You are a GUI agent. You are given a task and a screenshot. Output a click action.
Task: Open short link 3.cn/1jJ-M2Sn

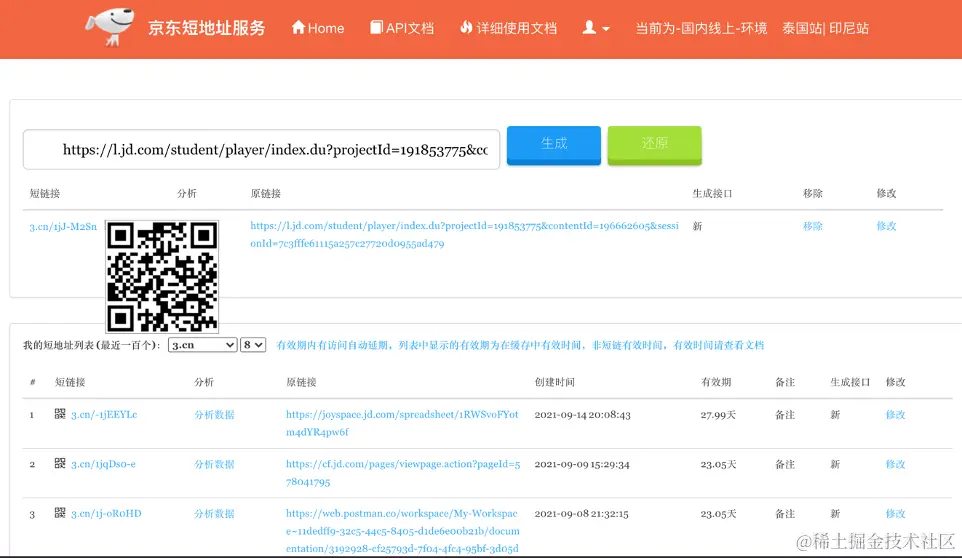pyautogui.click(x=63, y=227)
